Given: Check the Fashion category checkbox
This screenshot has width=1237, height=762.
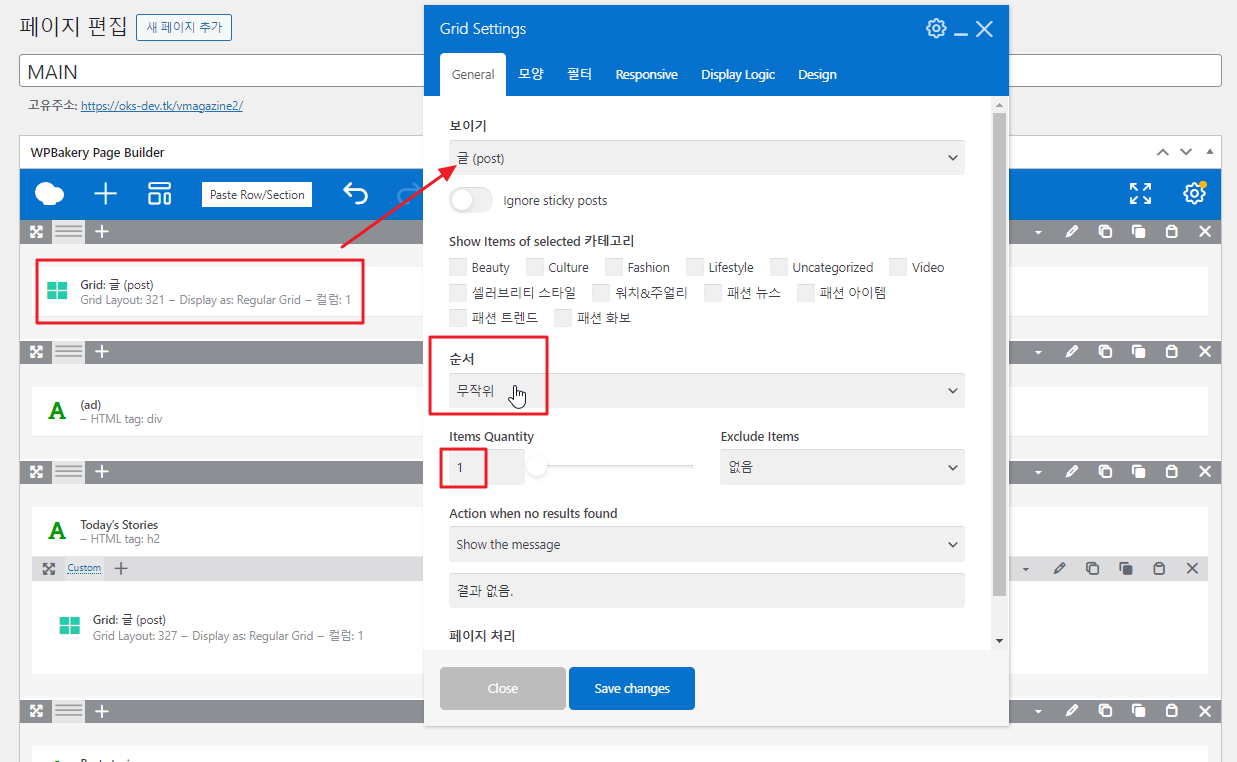Looking at the screenshot, I should click(x=614, y=267).
